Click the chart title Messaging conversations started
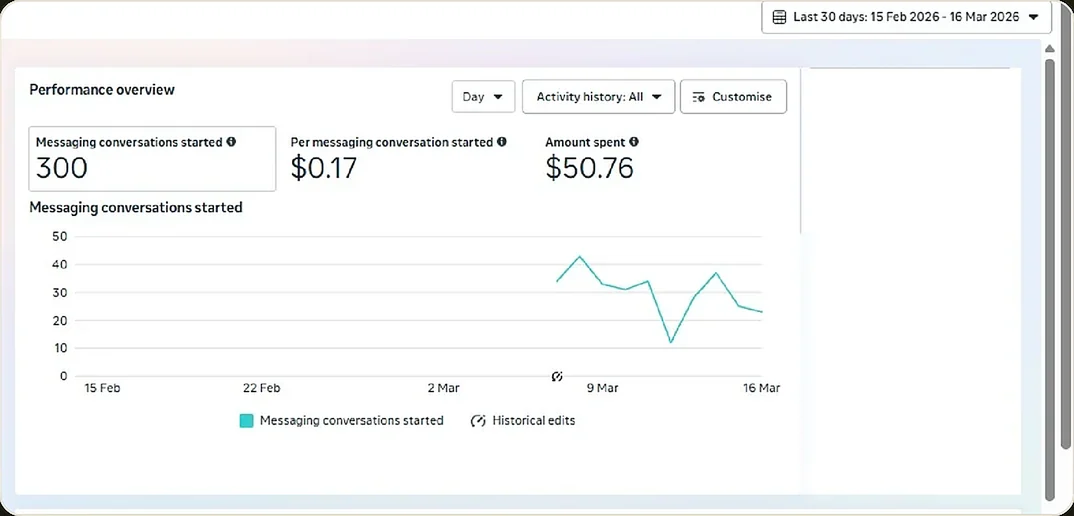 (136, 207)
